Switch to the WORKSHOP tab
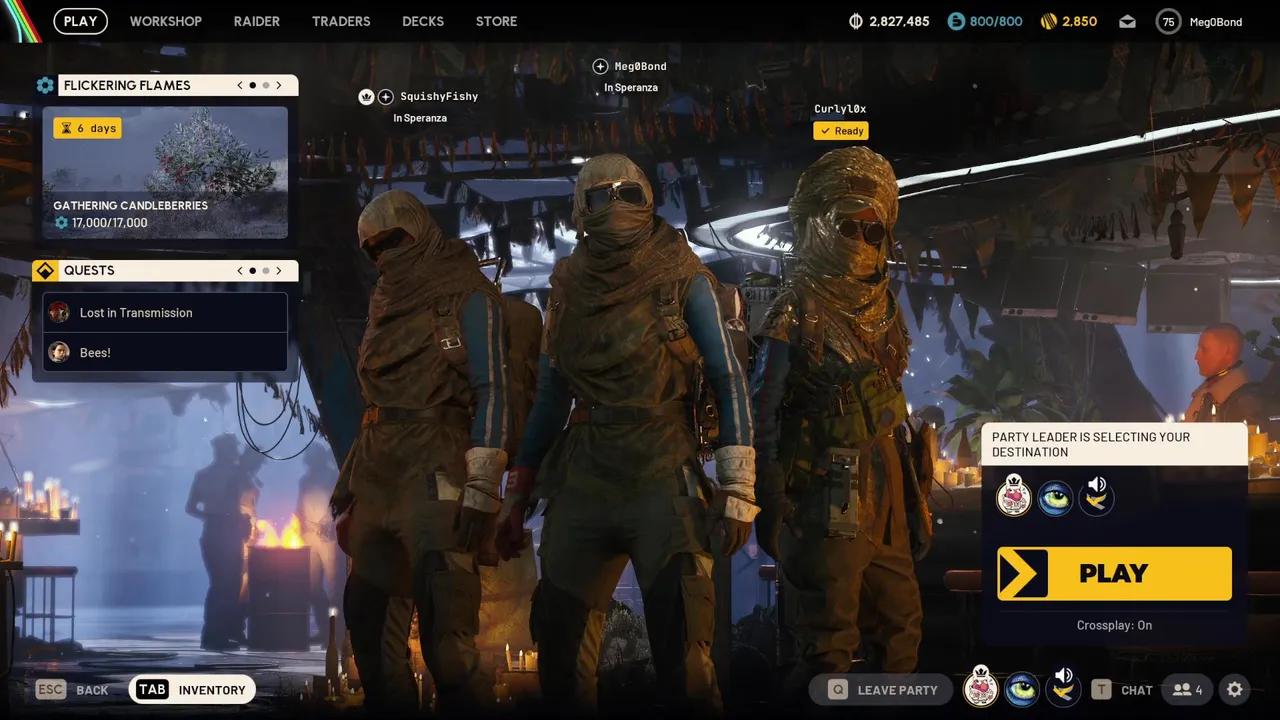This screenshot has width=1280, height=720. 165,21
